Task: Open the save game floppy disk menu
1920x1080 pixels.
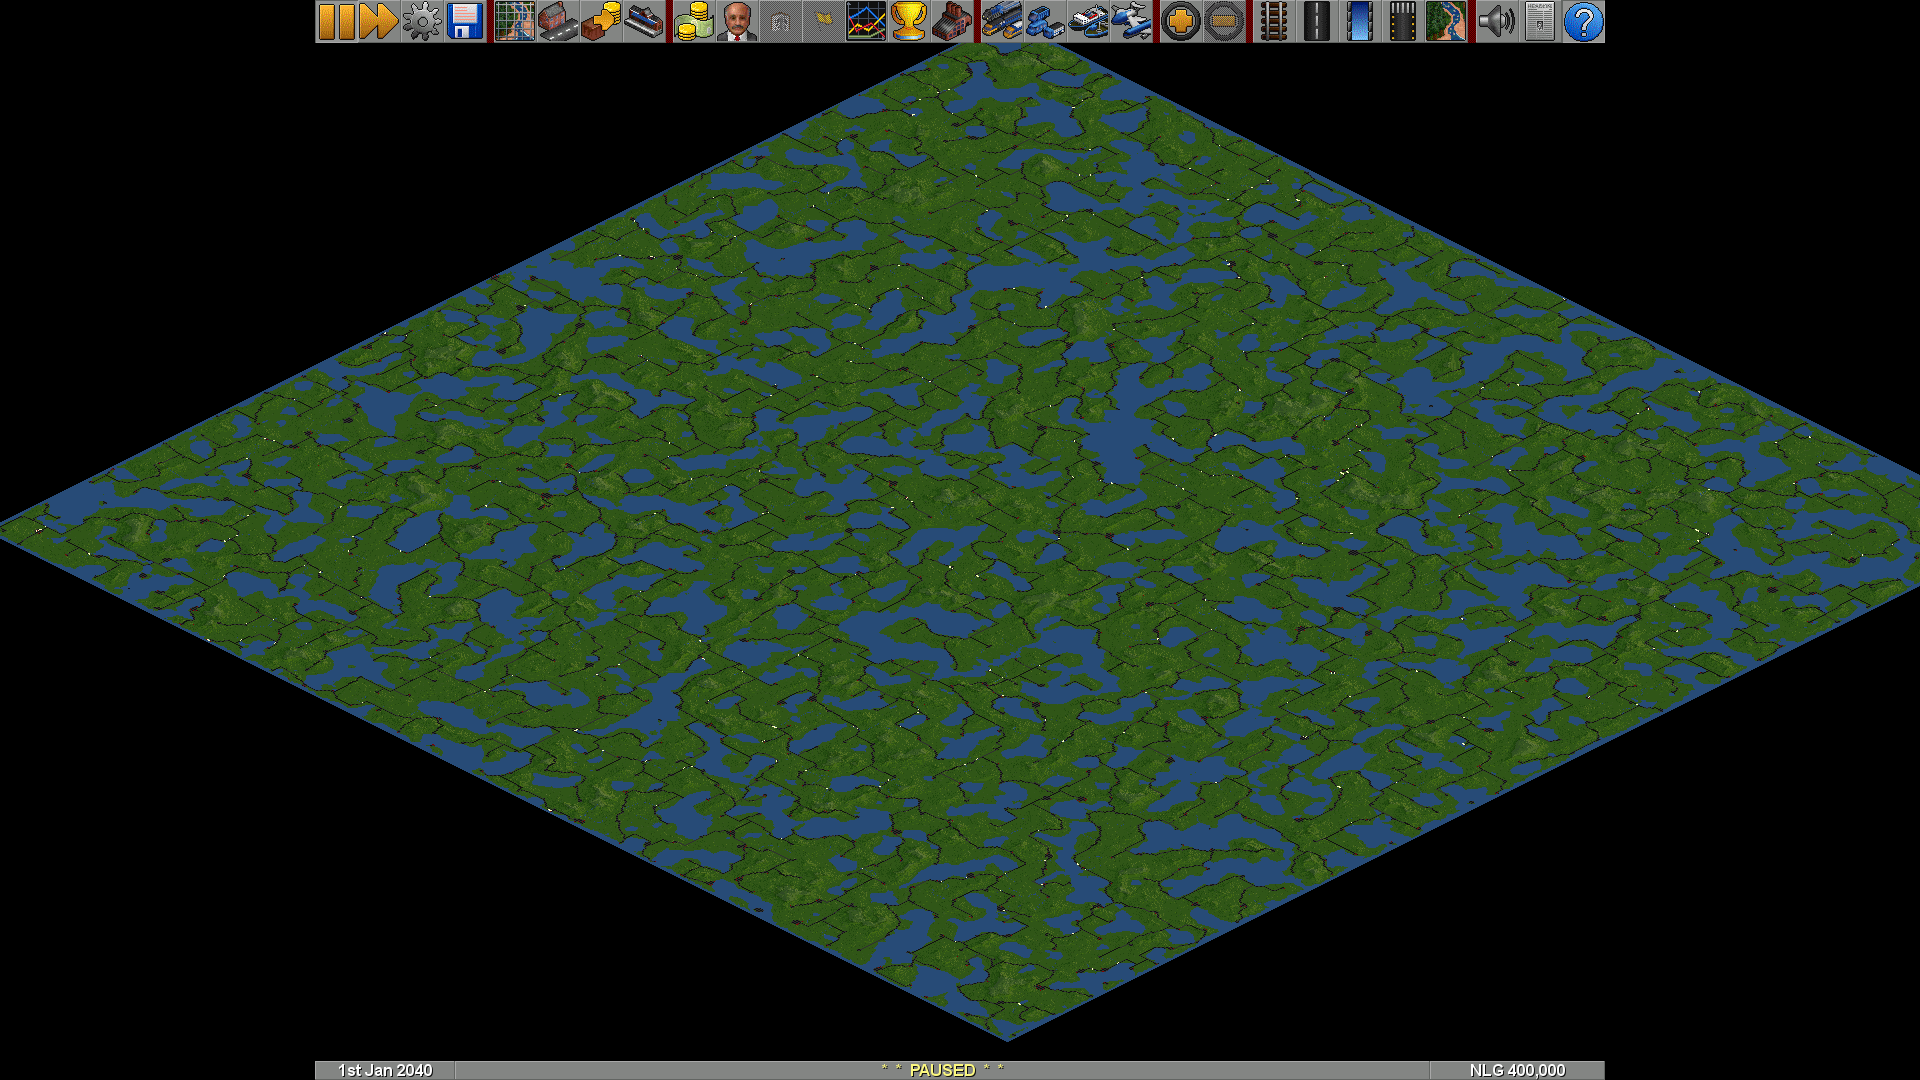Action: coord(465,21)
